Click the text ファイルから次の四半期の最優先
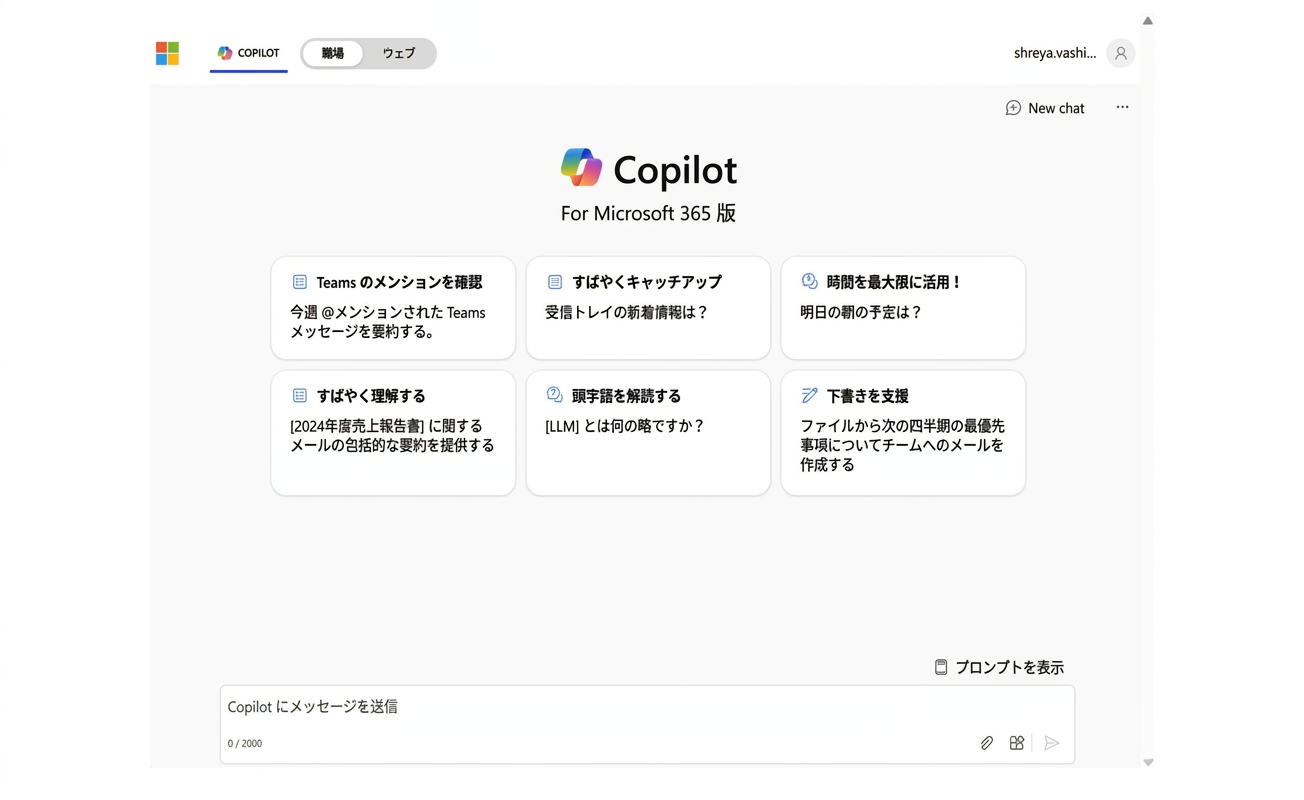The width and height of the screenshot is (1304, 800). pyautogui.click(x=902, y=426)
